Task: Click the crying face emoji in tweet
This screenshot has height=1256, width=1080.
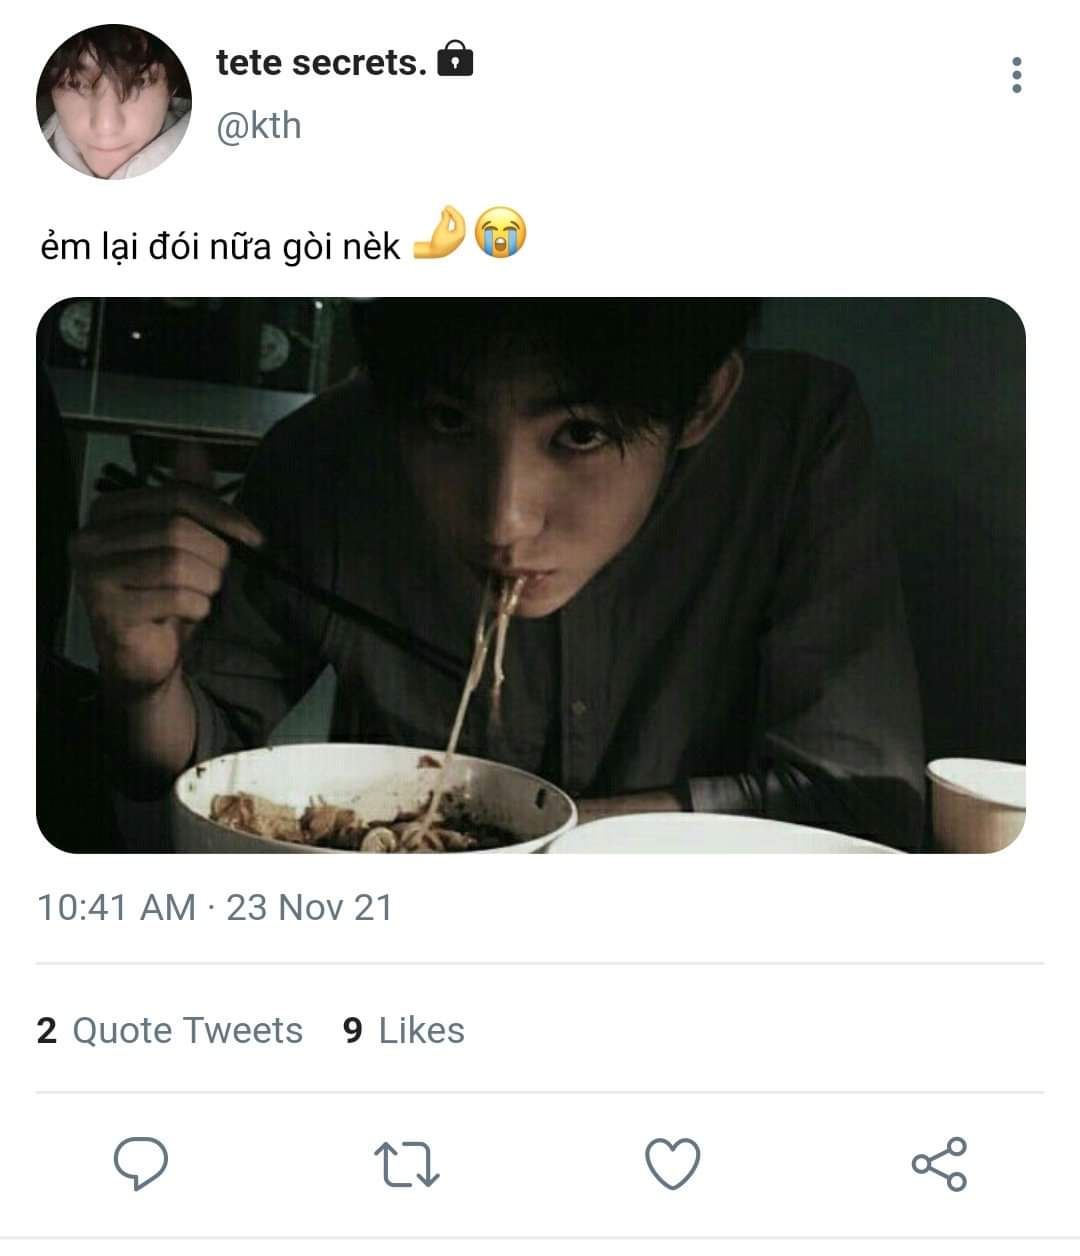Action: pos(499,234)
